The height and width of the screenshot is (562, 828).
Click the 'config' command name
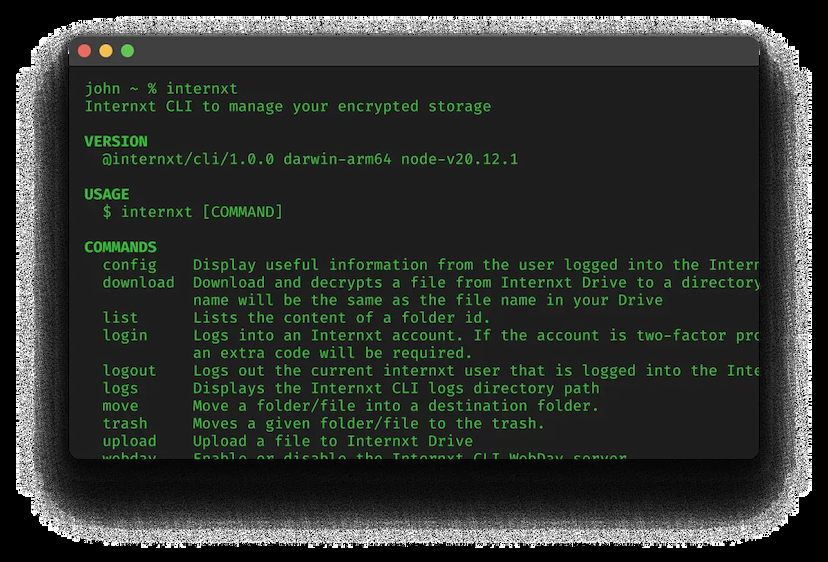129,265
